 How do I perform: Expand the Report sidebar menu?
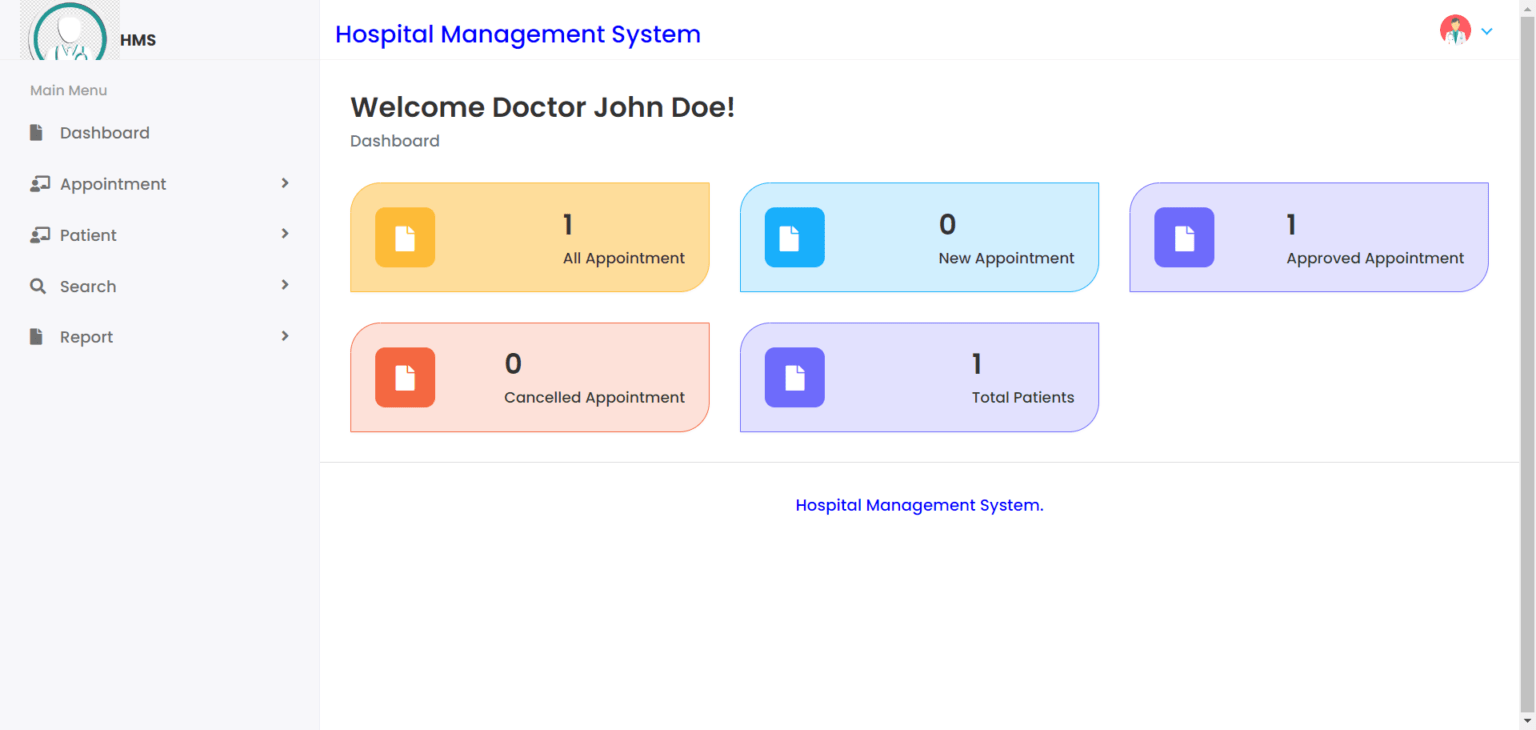285,336
